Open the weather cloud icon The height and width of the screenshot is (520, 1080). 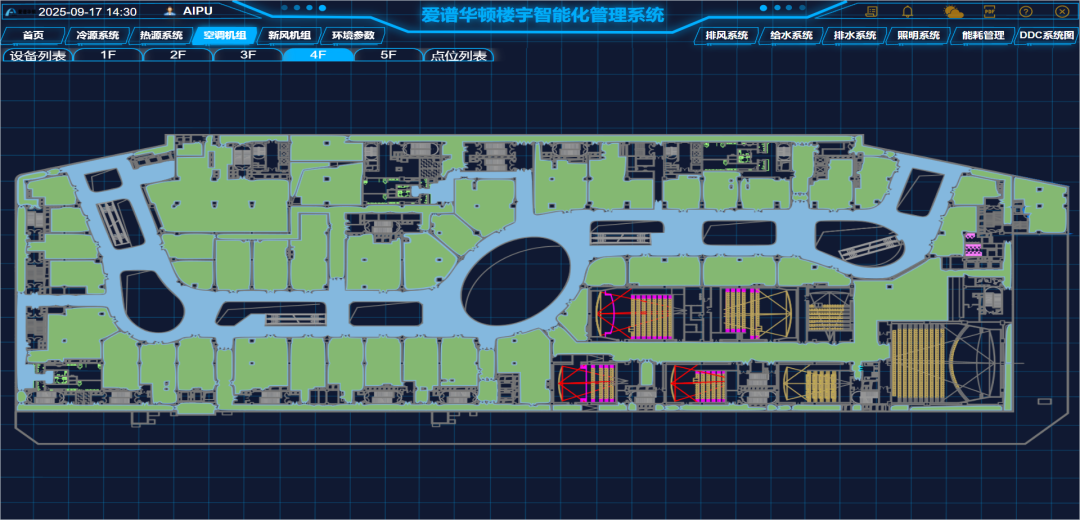pyautogui.click(x=954, y=11)
